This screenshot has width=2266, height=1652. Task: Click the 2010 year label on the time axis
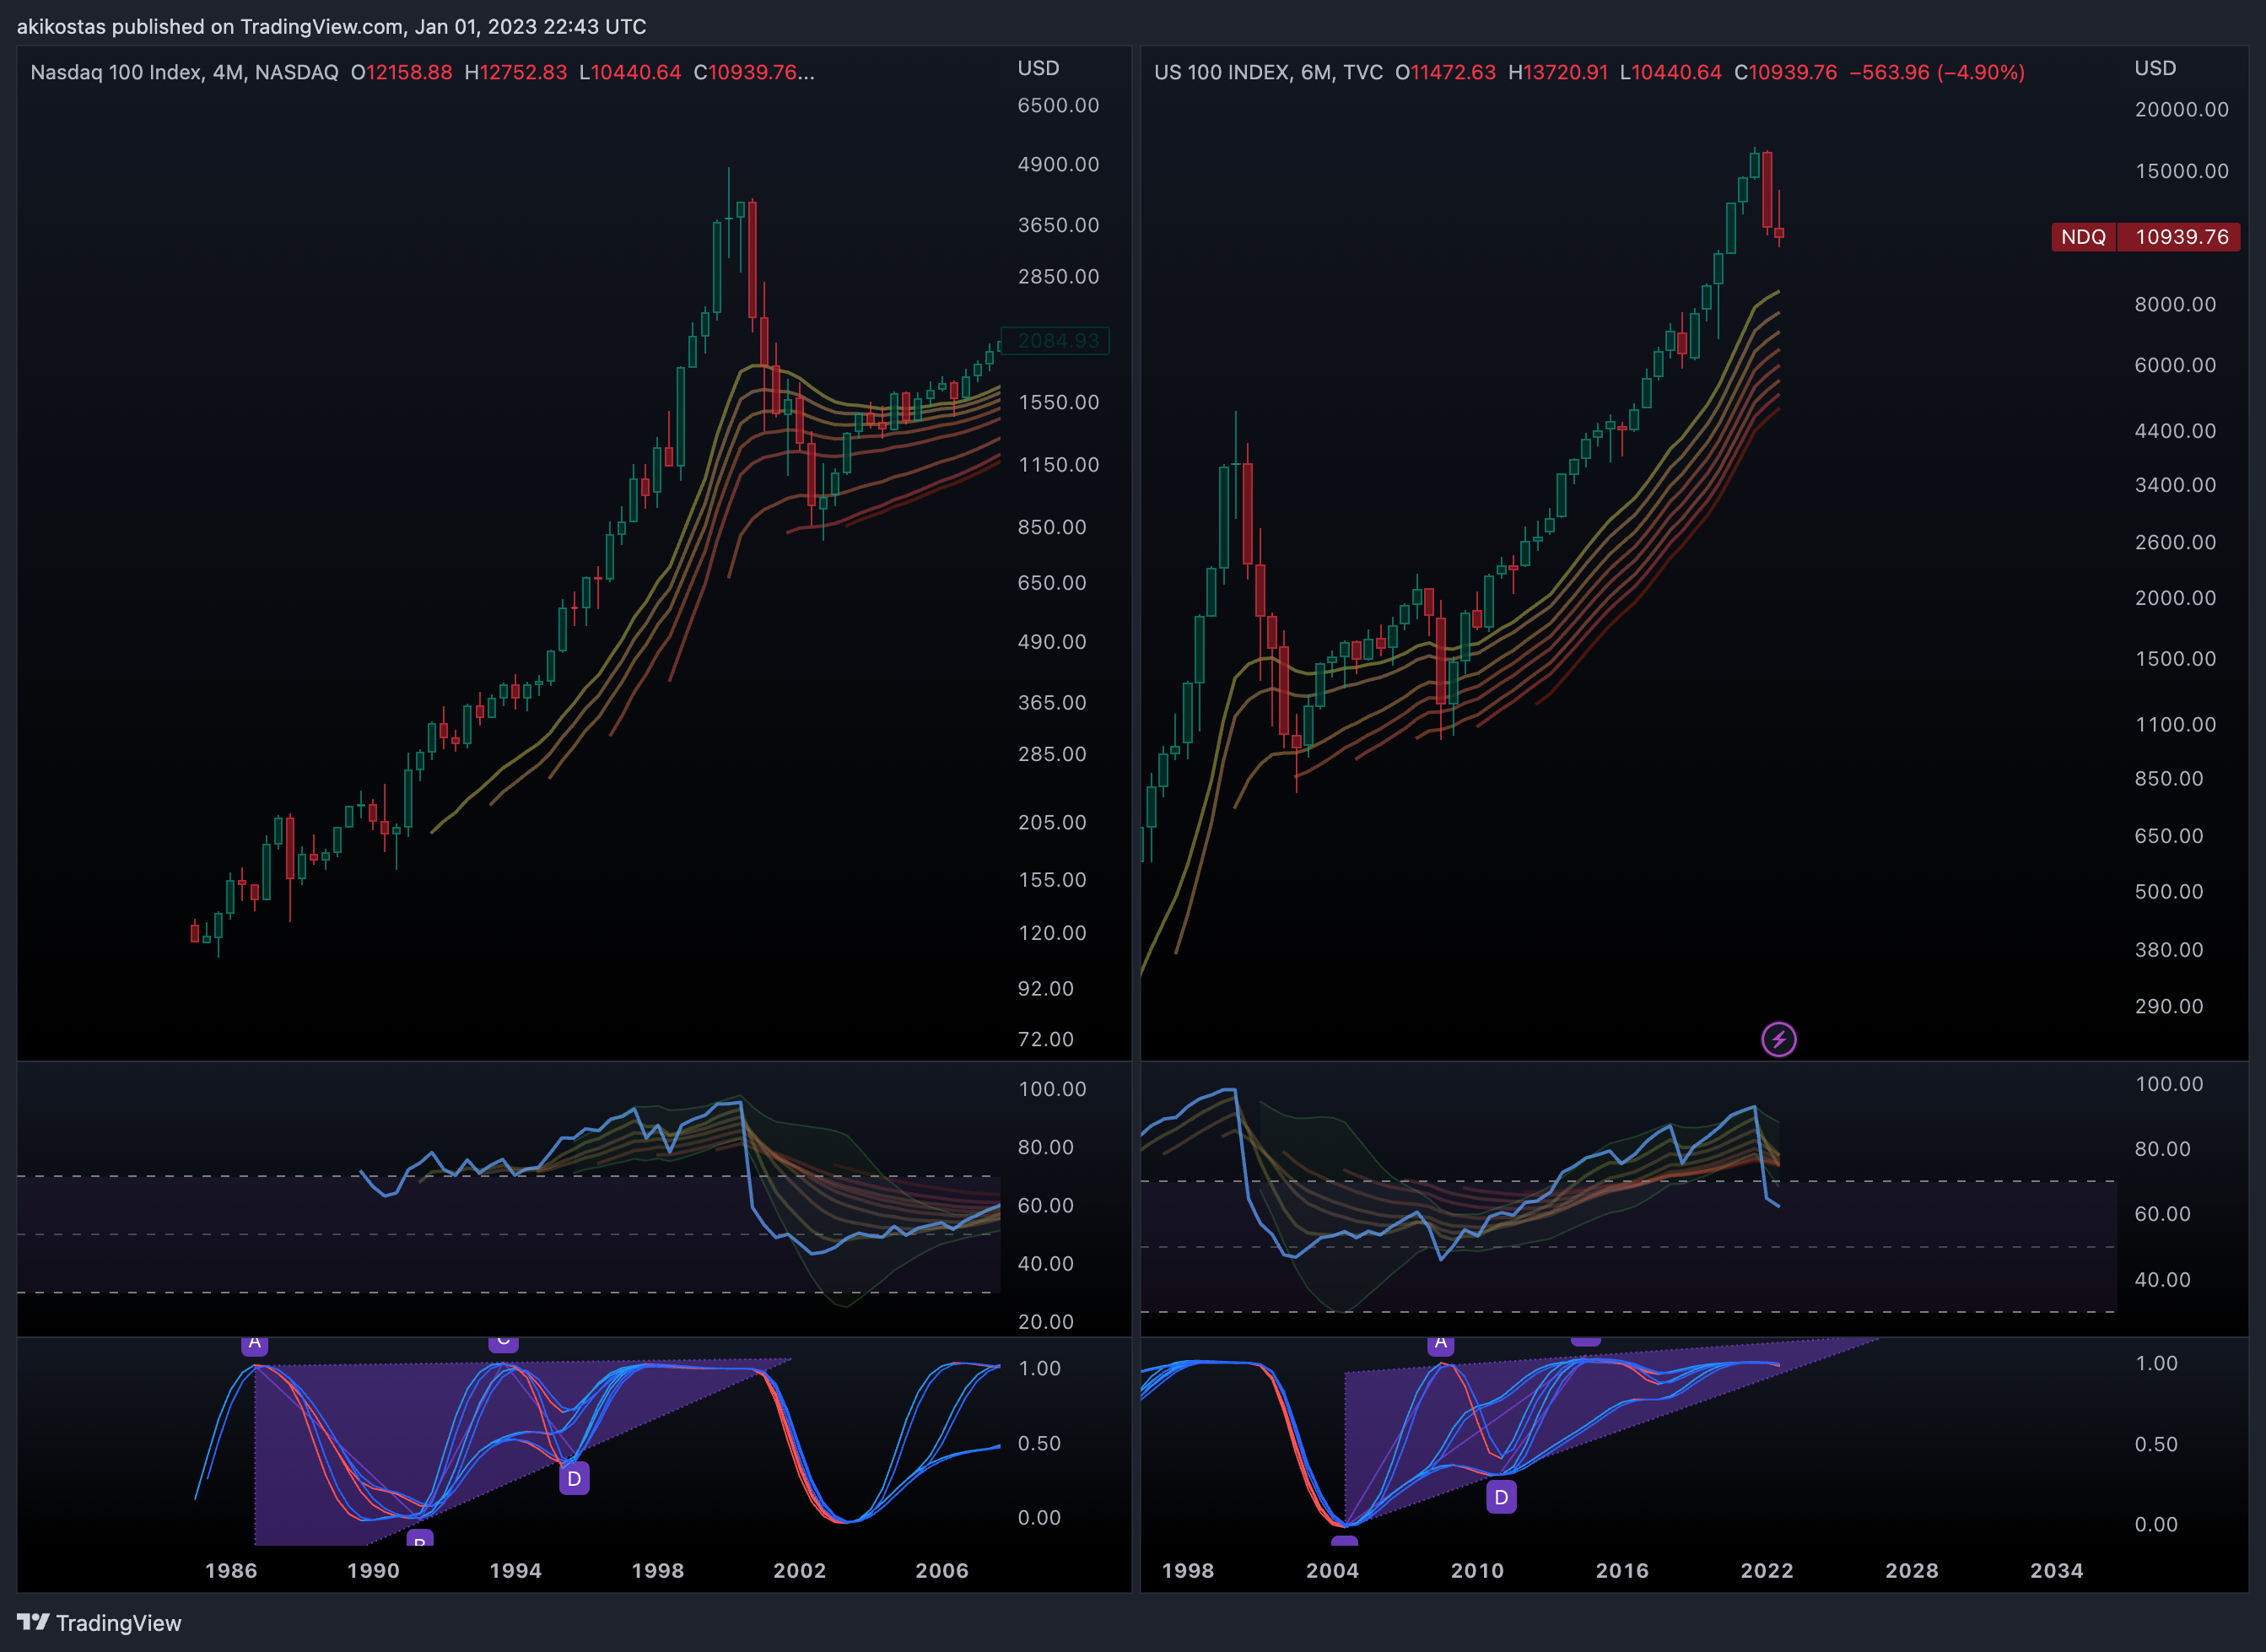1477,1570
